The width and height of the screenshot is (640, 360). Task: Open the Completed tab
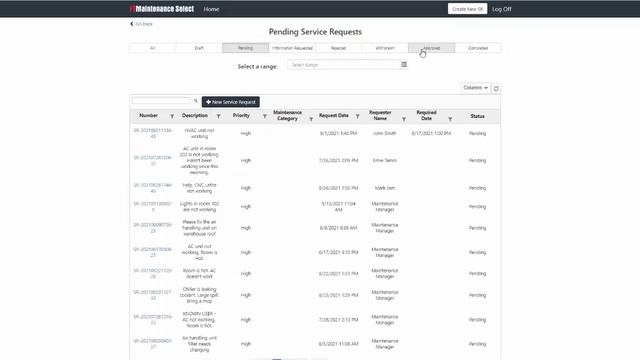[478, 48]
